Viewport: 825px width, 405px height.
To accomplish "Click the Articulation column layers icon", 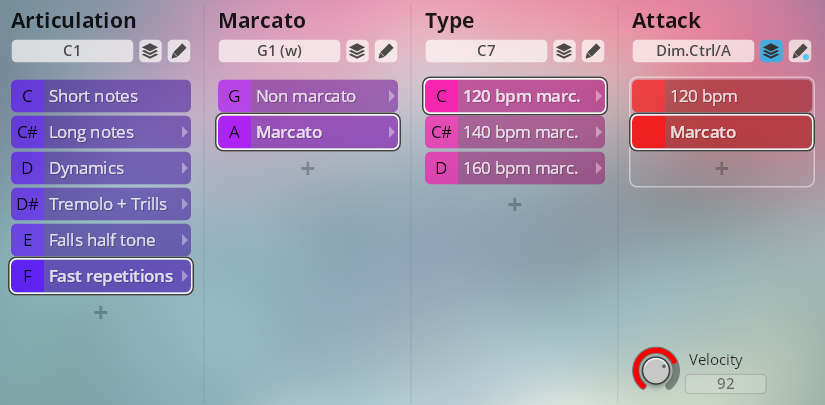I will [149, 51].
